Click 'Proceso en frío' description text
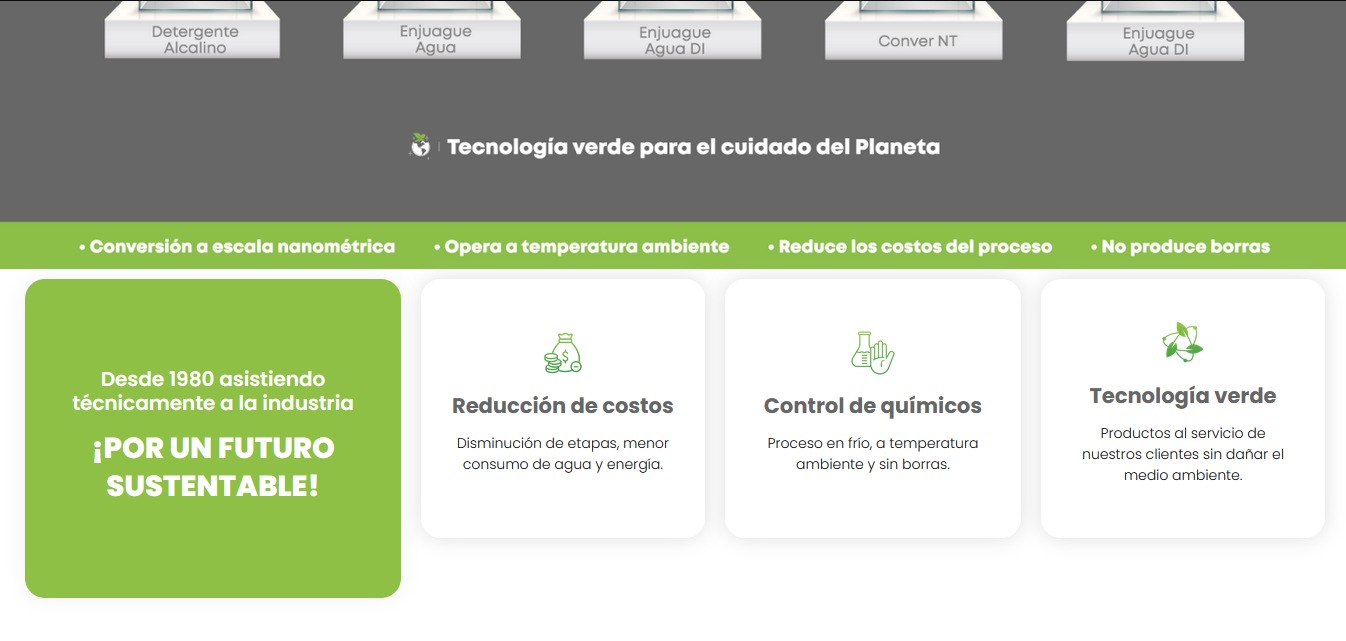The width and height of the screenshot is (1346, 641). [x=872, y=453]
